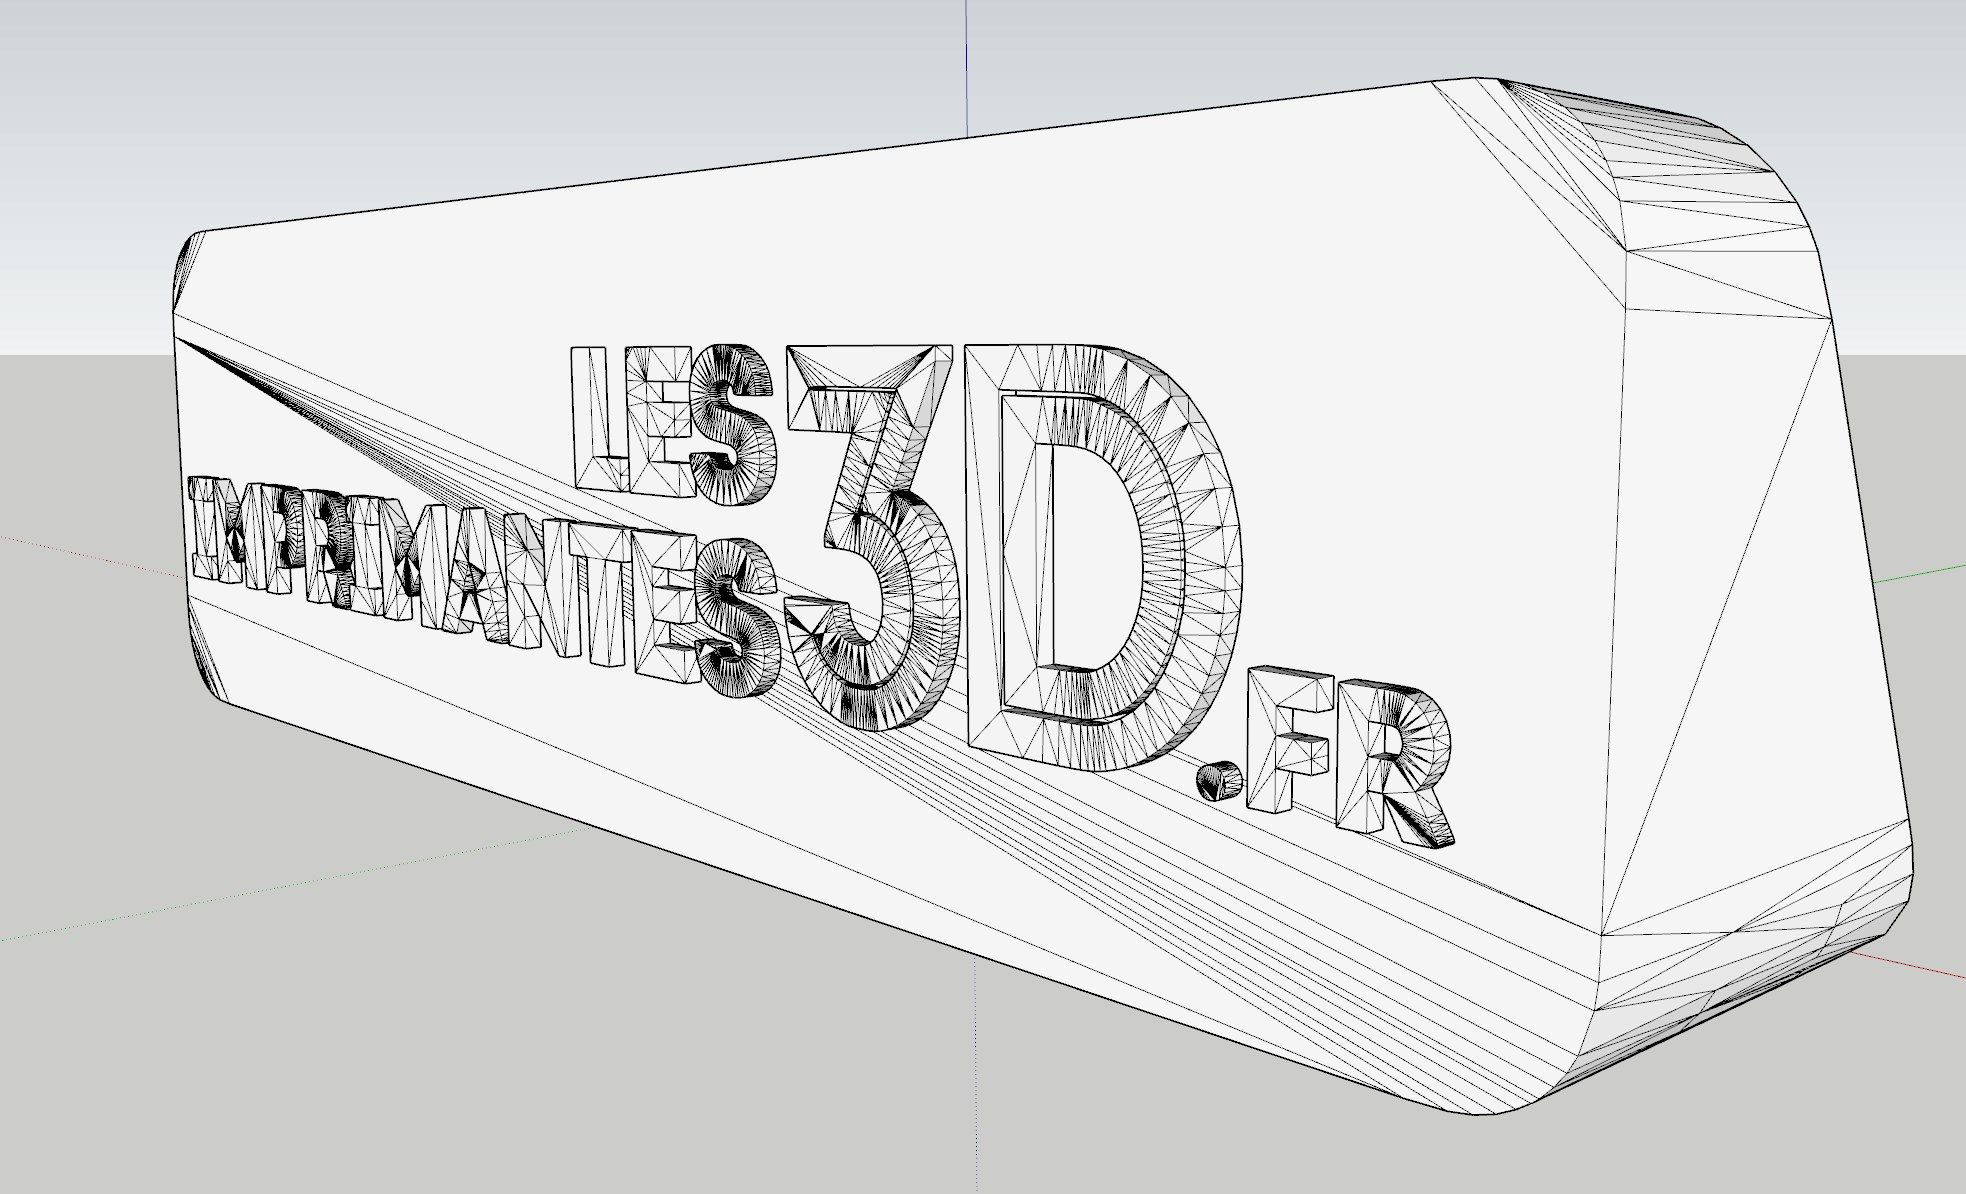1966x1194 pixels.
Task: Select the cylindrical dot before FR
Action: pyautogui.click(x=1219, y=780)
